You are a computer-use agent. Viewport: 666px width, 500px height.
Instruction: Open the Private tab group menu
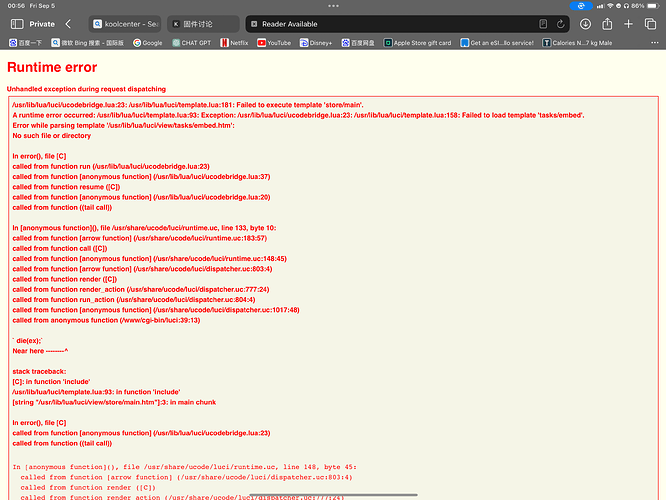tap(42, 23)
